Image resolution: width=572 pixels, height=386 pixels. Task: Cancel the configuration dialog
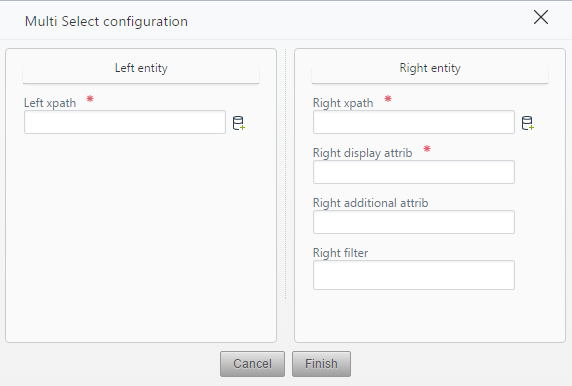coord(252,364)
